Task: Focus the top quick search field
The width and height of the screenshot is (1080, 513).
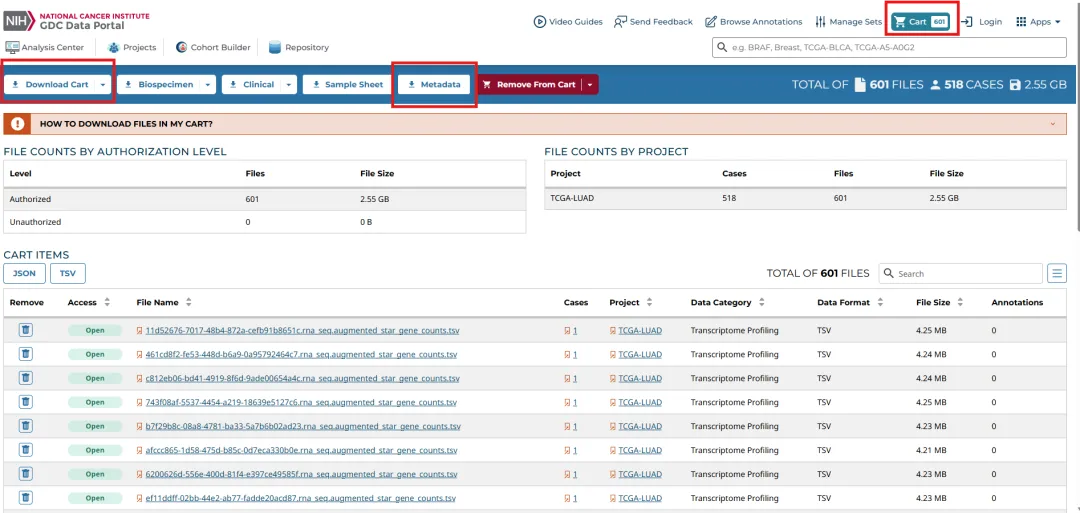Action: click(x=889, y=48)
